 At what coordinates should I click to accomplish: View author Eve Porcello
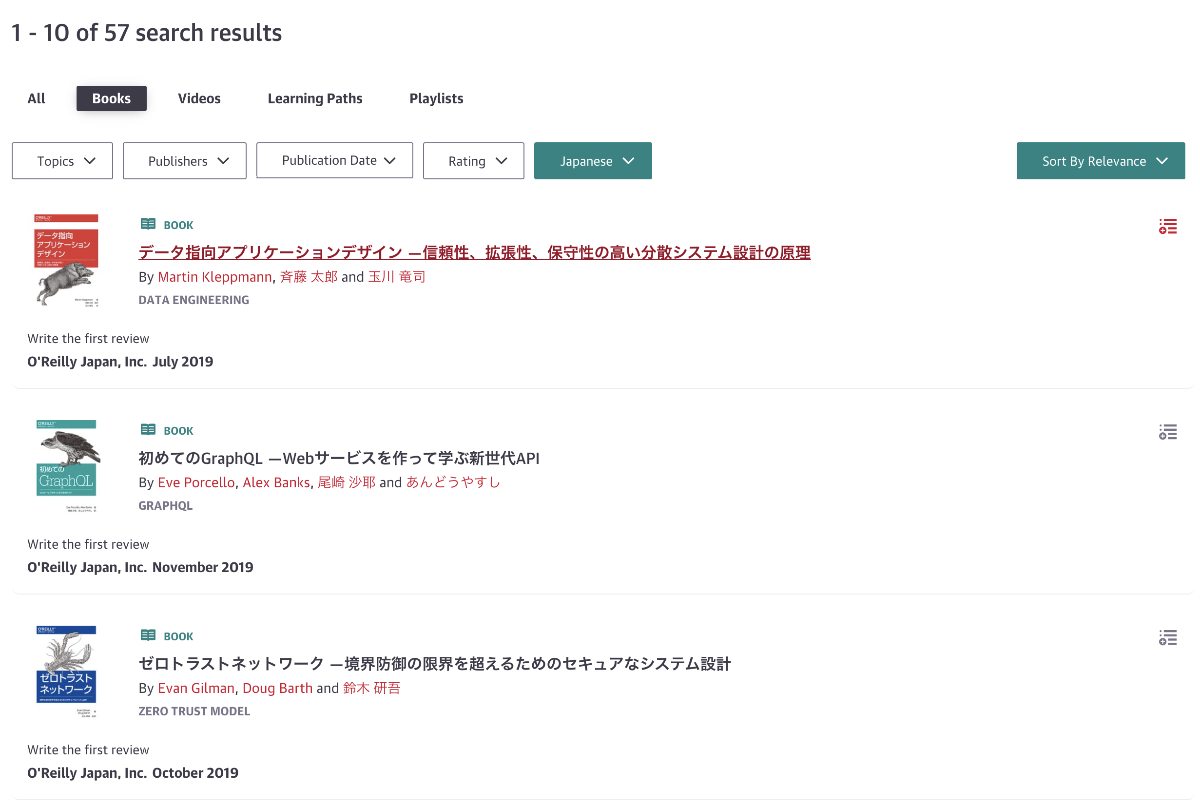tap(197, 483)
